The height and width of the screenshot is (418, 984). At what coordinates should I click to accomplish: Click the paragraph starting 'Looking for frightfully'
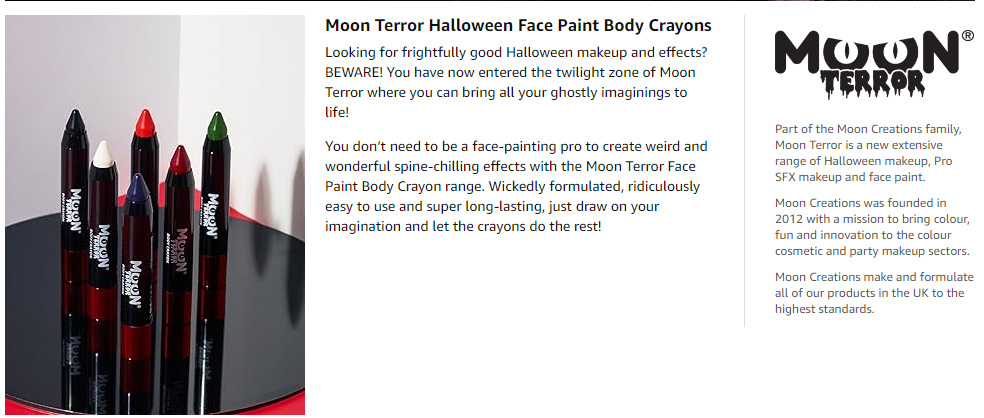point(516,82)
